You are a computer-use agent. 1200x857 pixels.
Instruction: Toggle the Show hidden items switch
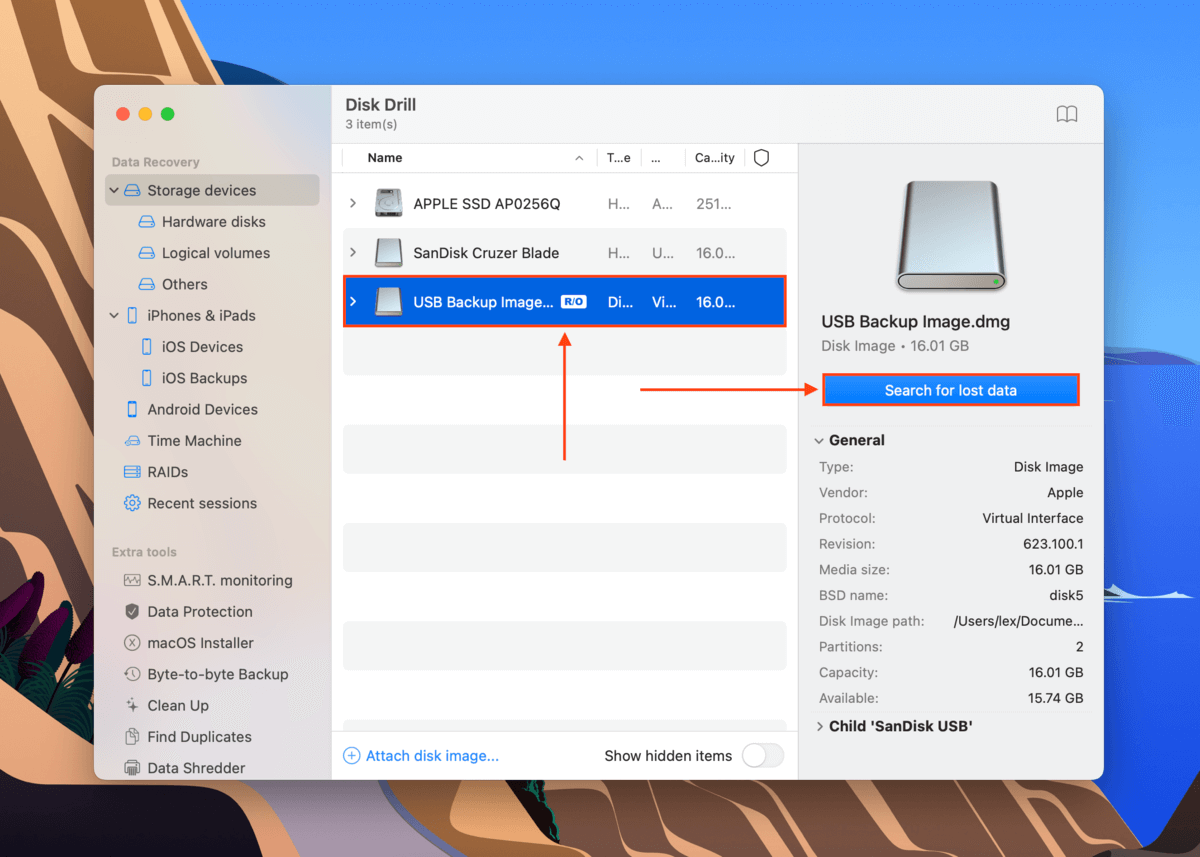click(762, 756)
